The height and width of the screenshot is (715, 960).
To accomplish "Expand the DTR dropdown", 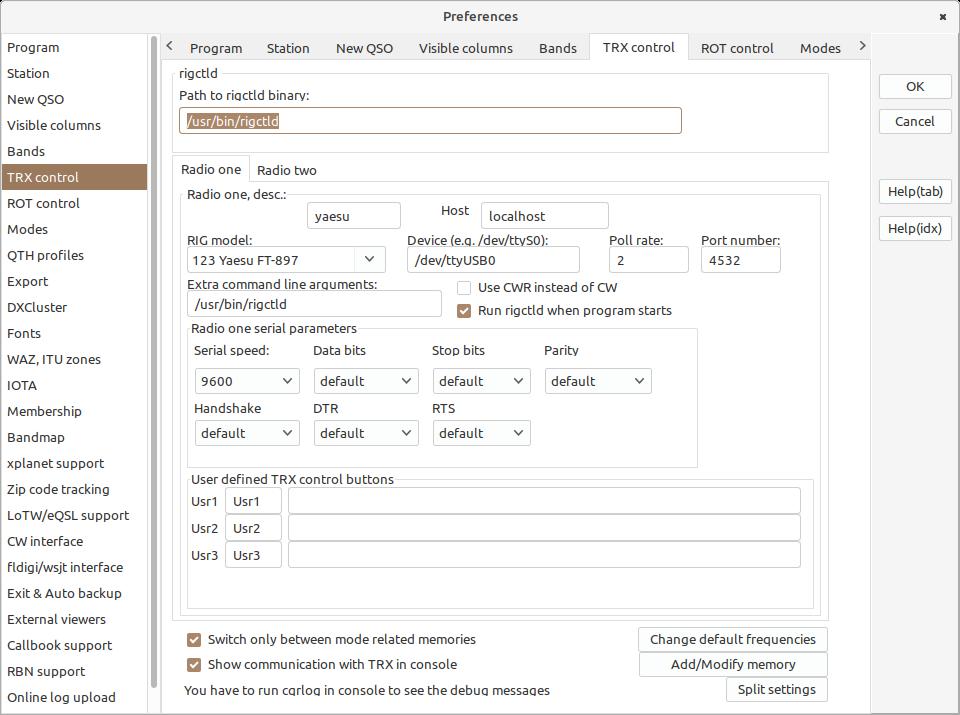I will tap(366, 433).
